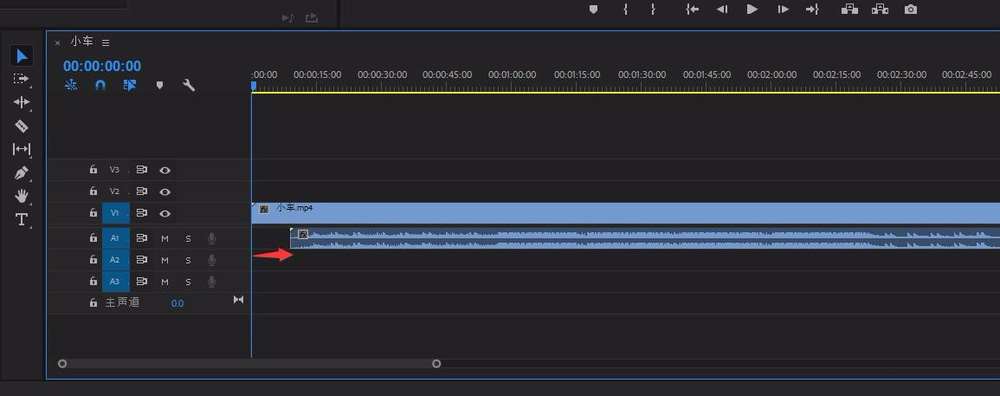
Task: Select the Selection tool arrow
Action: coord(22,56)
